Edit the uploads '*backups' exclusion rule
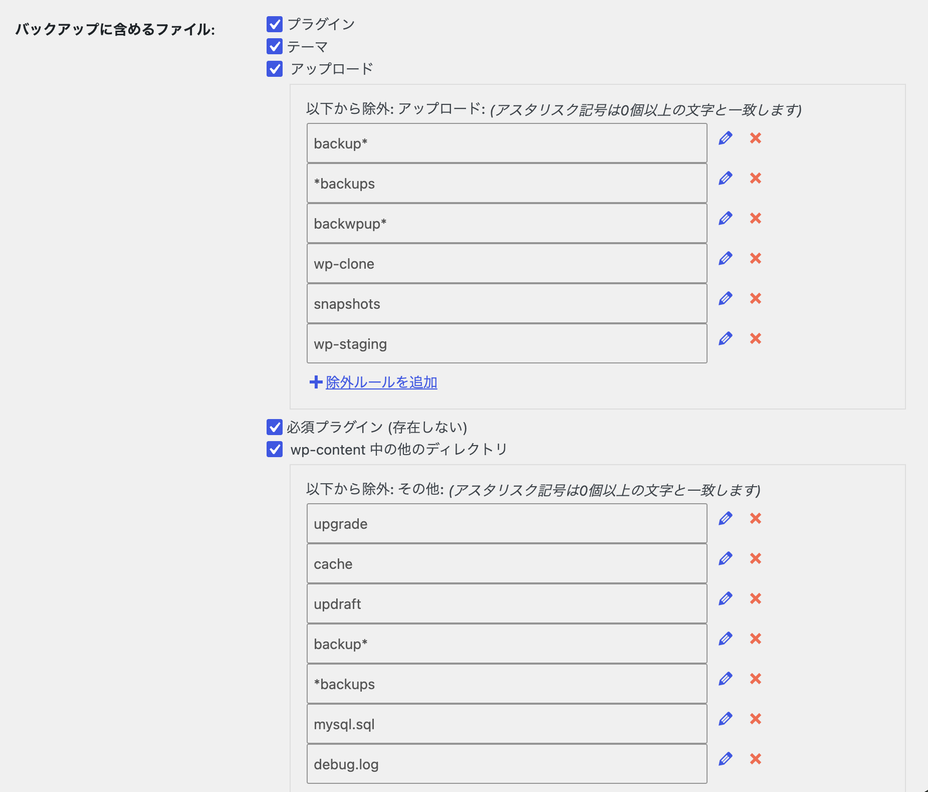The height and width of the screenshot is (792, 928). coord(725,178)
